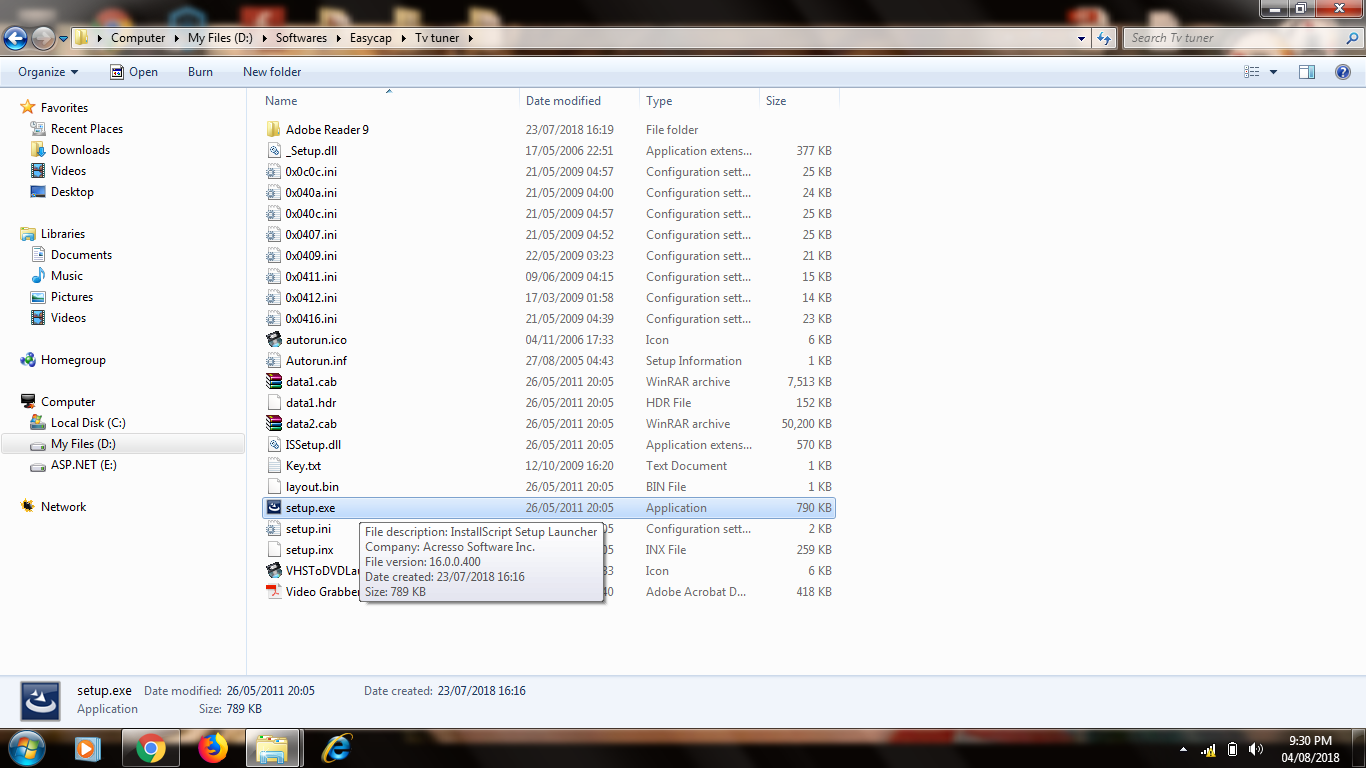Open Videos under Favorites
The height and width of the screenshot is (768, 1366).
[x=68, y=171]
